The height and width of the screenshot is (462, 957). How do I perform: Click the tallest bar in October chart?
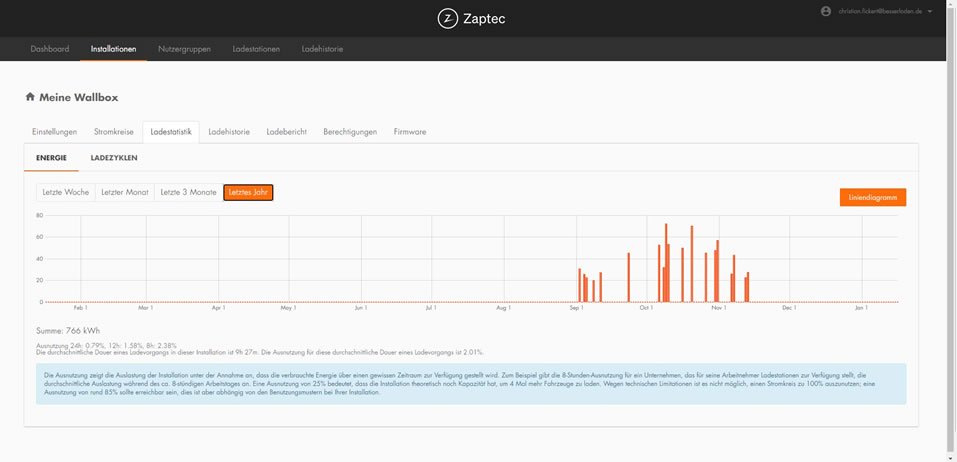(x=666, y=262)
